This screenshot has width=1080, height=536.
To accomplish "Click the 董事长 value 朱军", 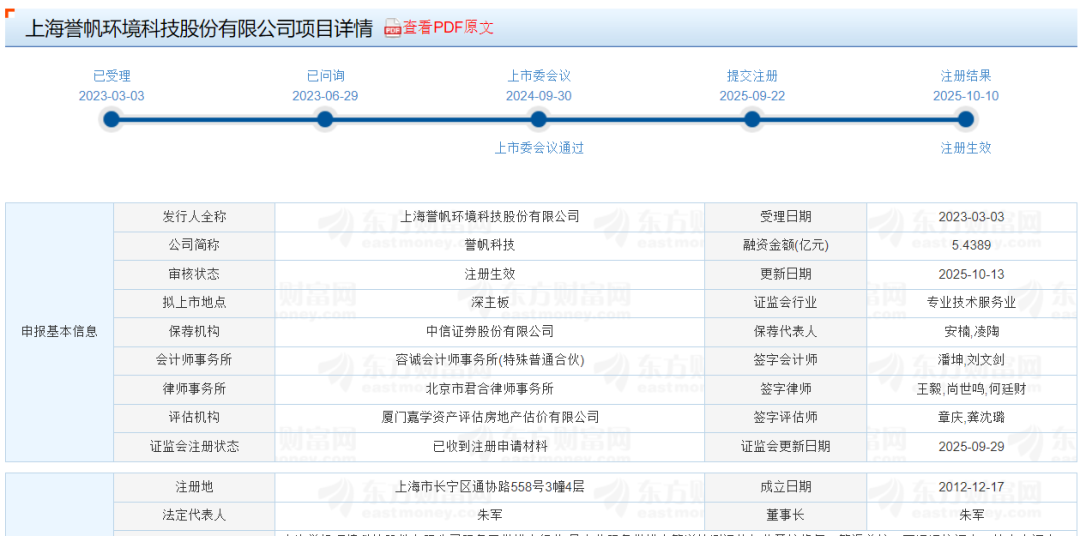I will pyautogui.click(x=971, y=515).
